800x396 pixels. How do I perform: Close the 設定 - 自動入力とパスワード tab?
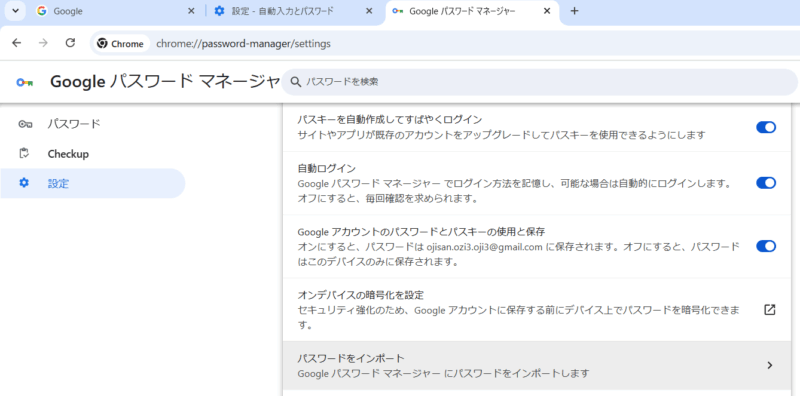coord(369,11)
